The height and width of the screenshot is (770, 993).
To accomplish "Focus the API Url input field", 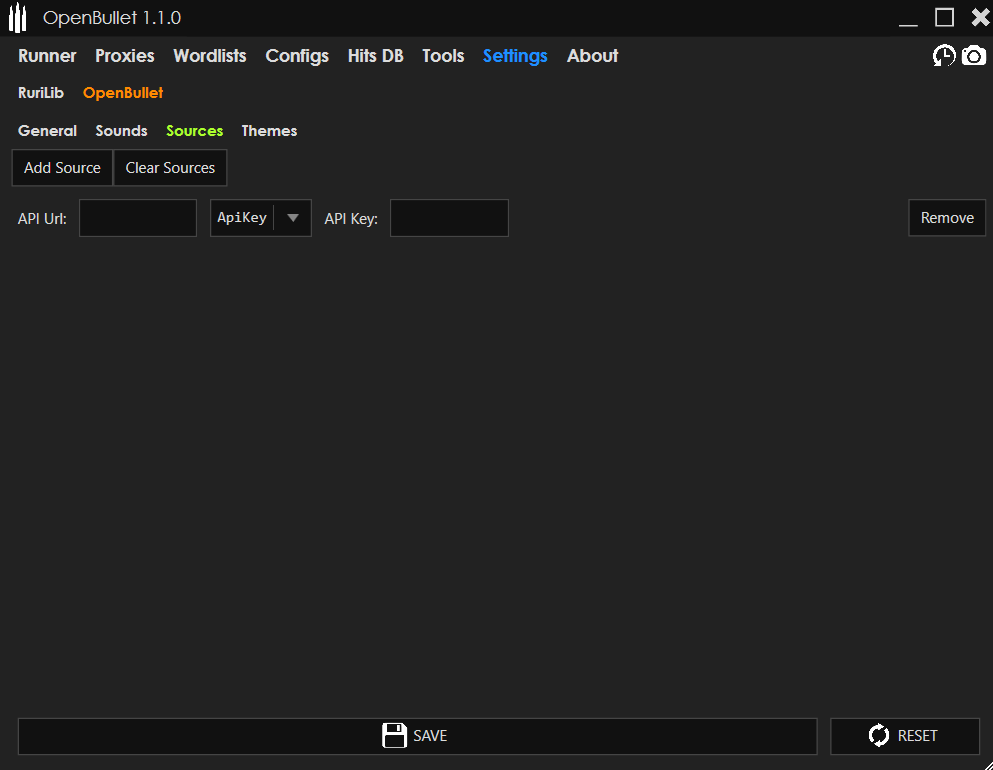I will pos(137,218).
